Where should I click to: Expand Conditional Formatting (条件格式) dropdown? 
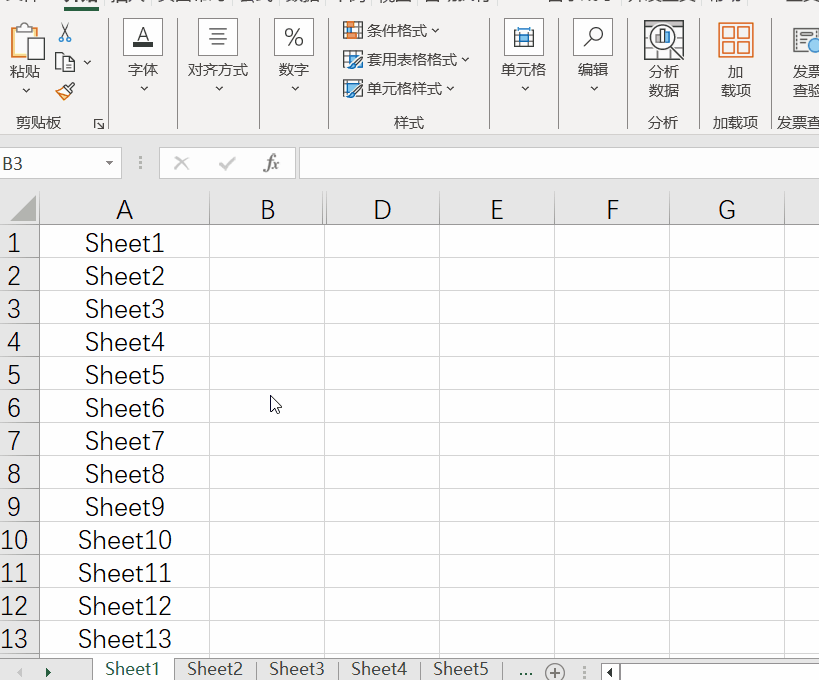tap(436, 31)
